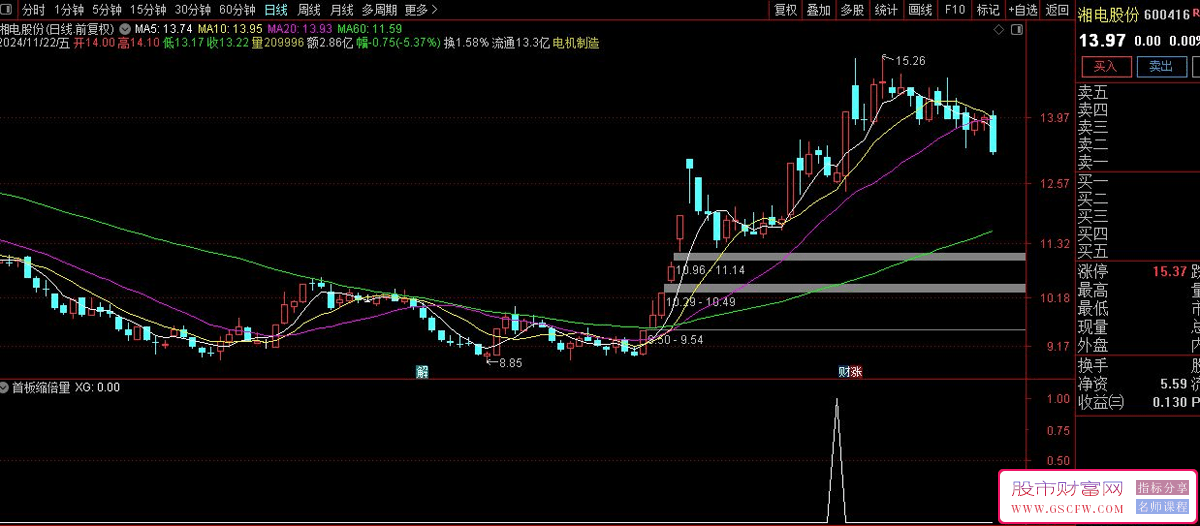Click the 电机制造 industry label
The height and width of the screenshot is (526, 1200).
[x=576, y=43]
